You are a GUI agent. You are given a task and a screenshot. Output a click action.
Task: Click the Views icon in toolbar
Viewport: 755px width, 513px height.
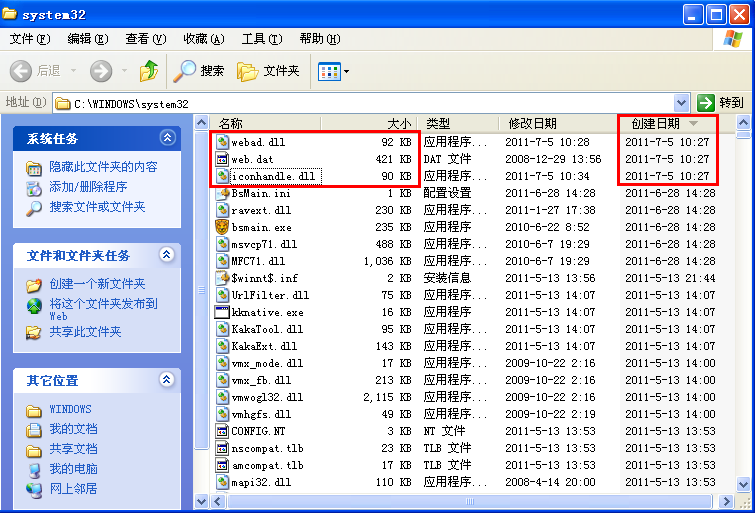click(328, 71)
